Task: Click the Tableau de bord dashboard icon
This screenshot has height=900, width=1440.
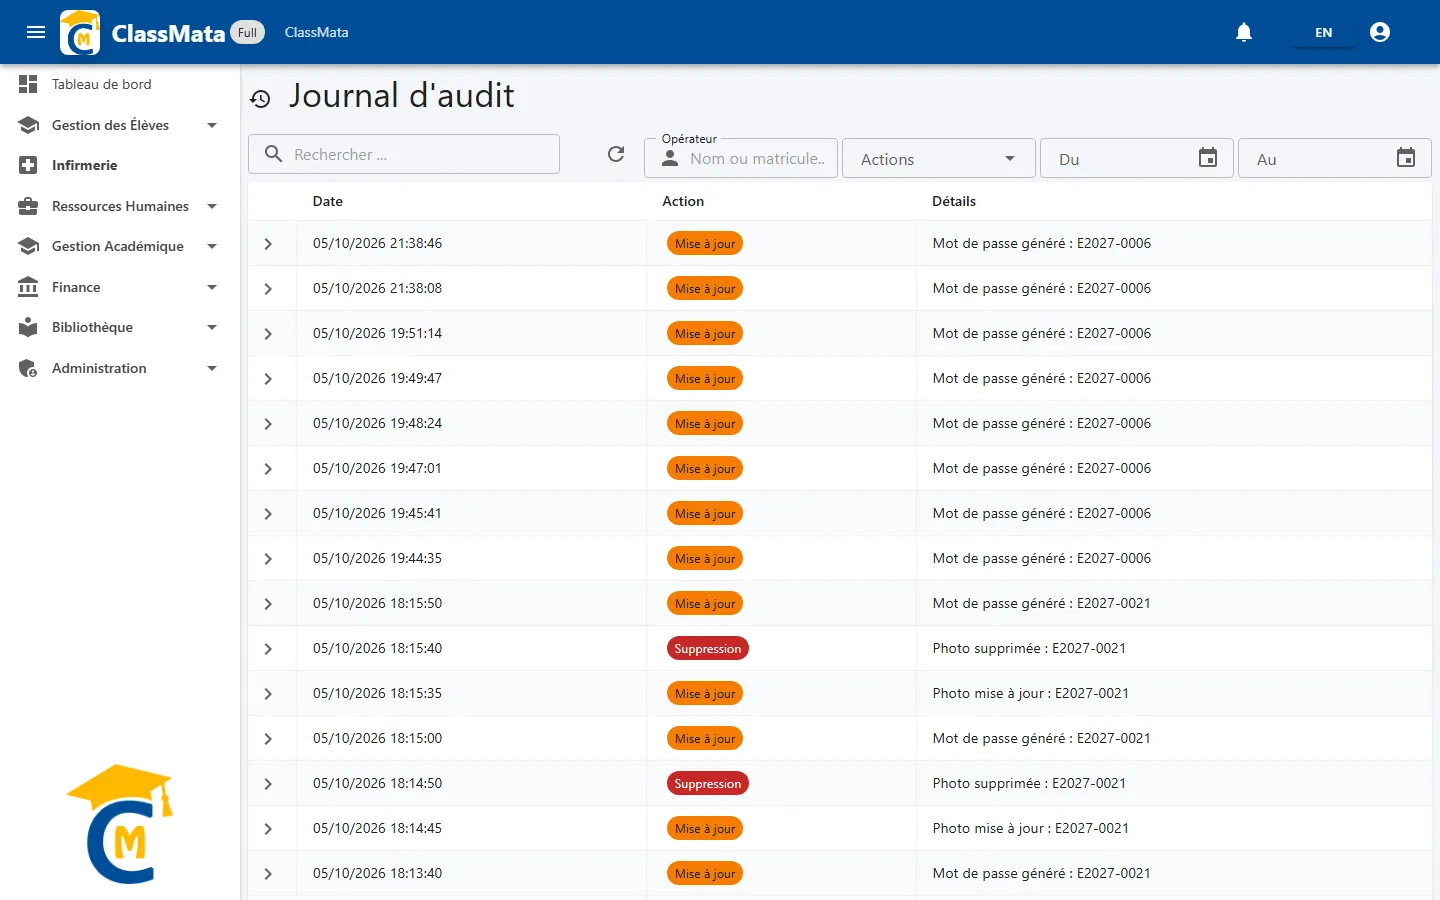Action: tap(28, 84)
